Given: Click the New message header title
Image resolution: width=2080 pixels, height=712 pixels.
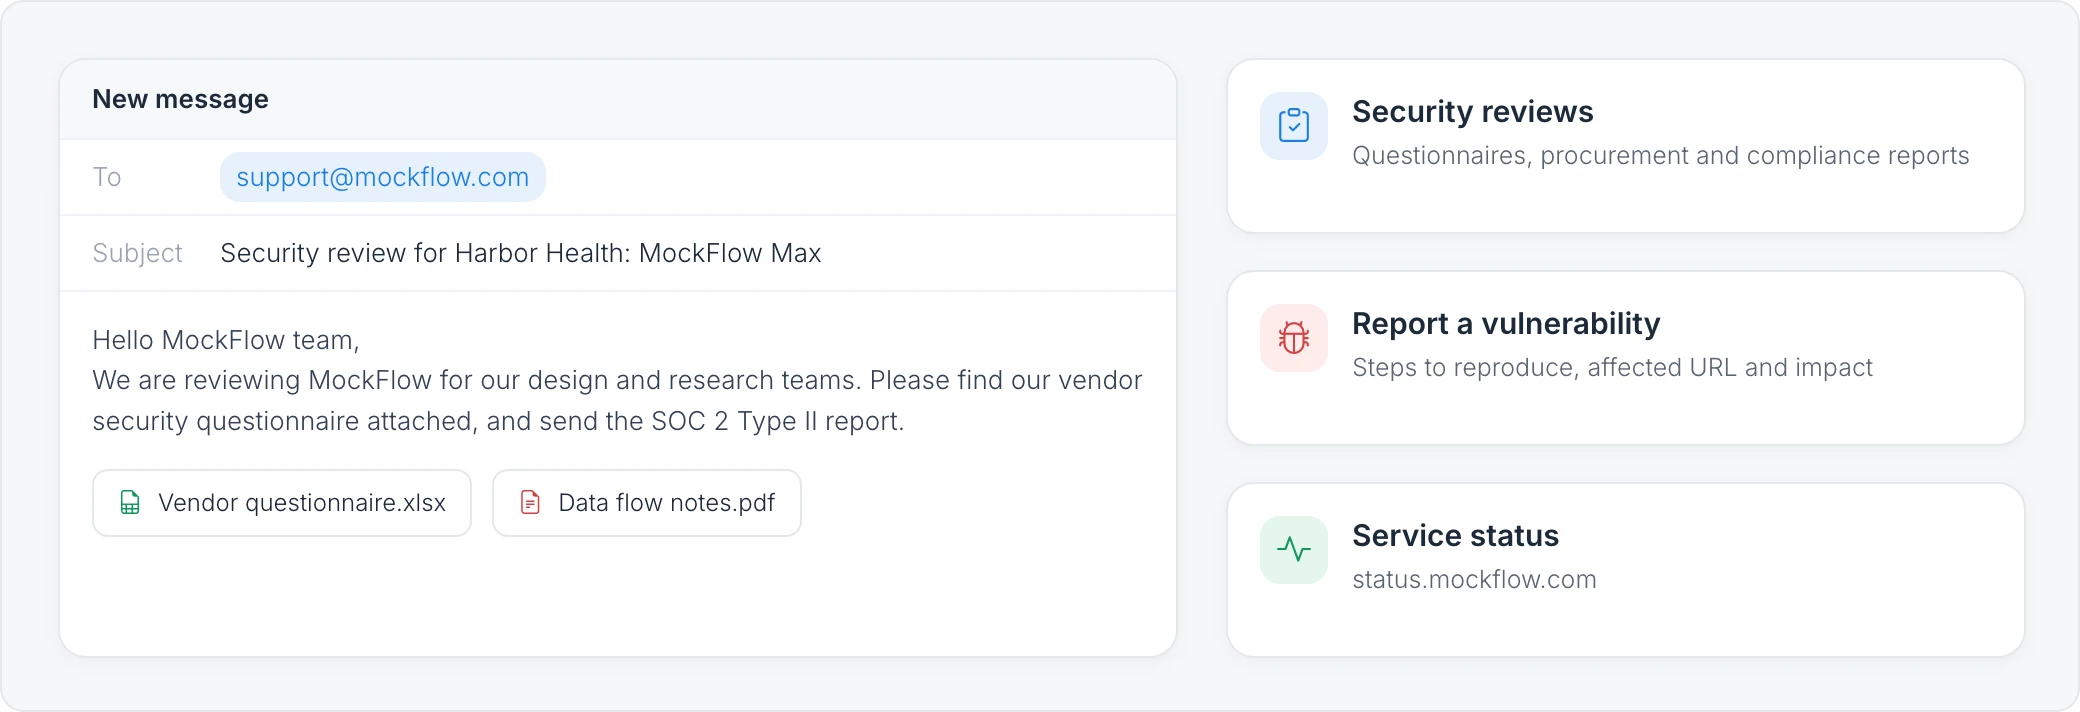Looking at the screenshot, I should click(x=181, y=99).
